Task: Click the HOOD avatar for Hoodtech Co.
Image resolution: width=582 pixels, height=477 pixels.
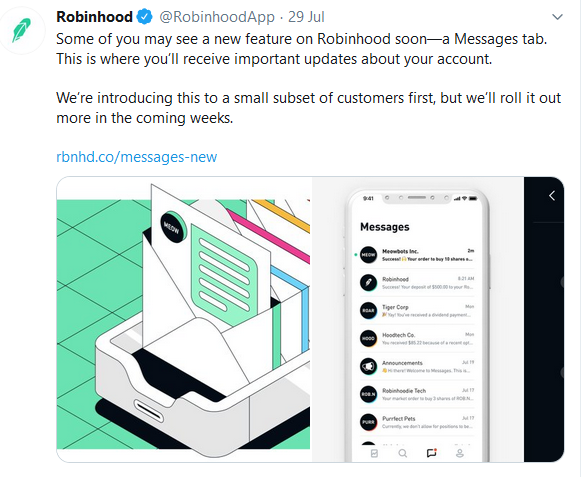Action: click(x=368, y=339)
